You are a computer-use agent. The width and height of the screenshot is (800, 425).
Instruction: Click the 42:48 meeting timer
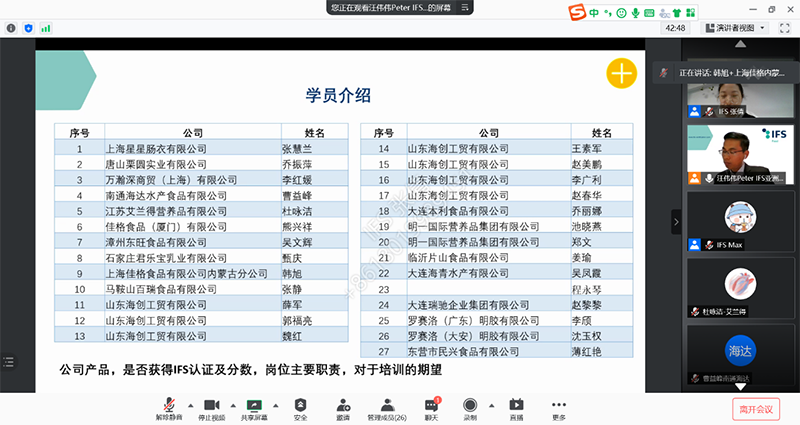point(675,28)
